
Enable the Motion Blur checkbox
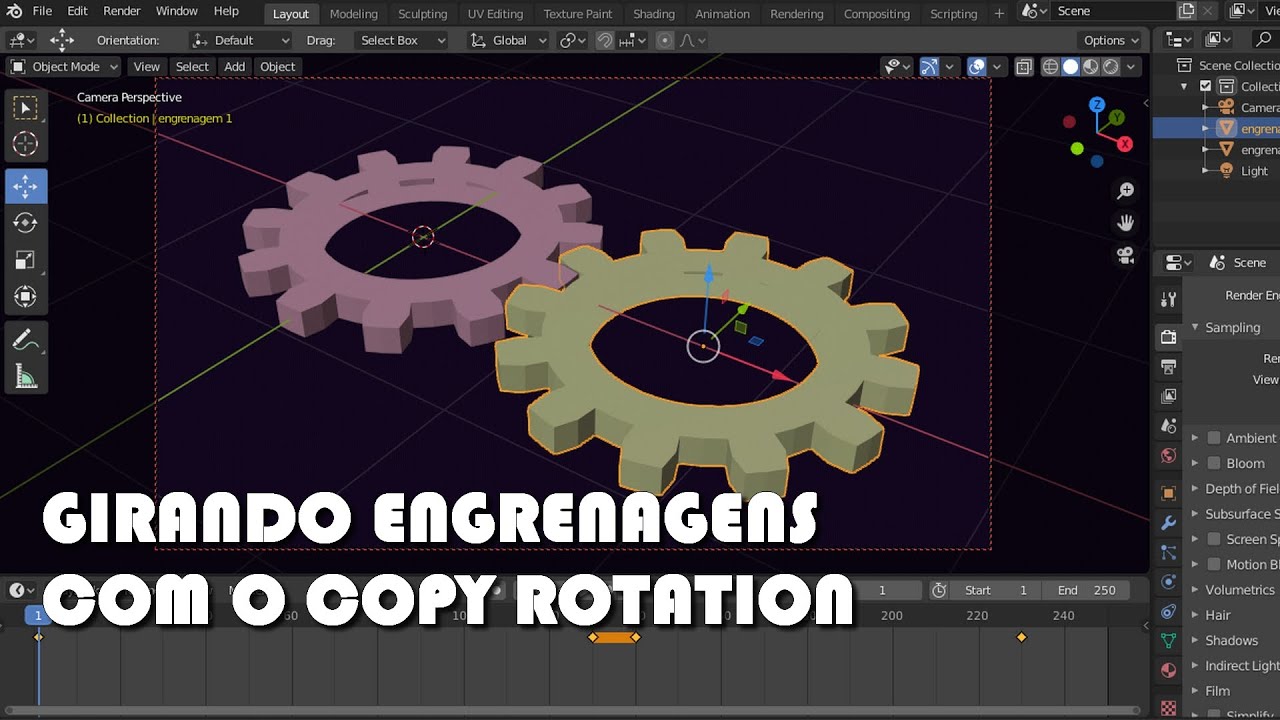1214,564
